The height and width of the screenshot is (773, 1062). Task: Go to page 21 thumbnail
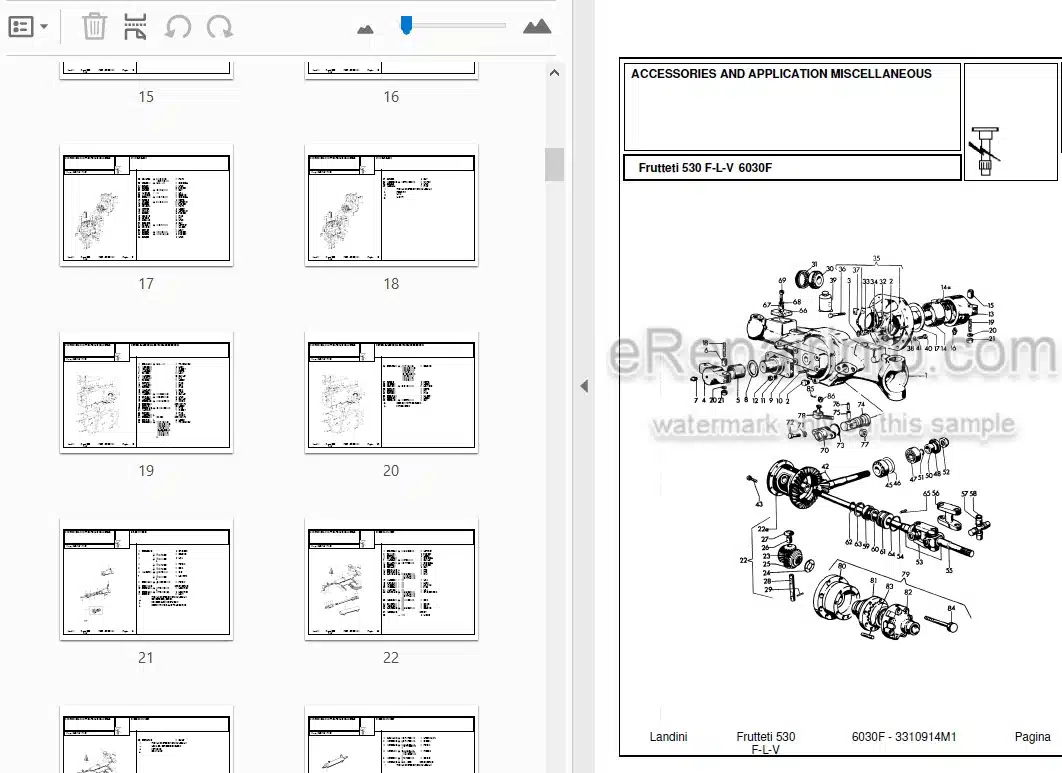click(x=146, y=579)
